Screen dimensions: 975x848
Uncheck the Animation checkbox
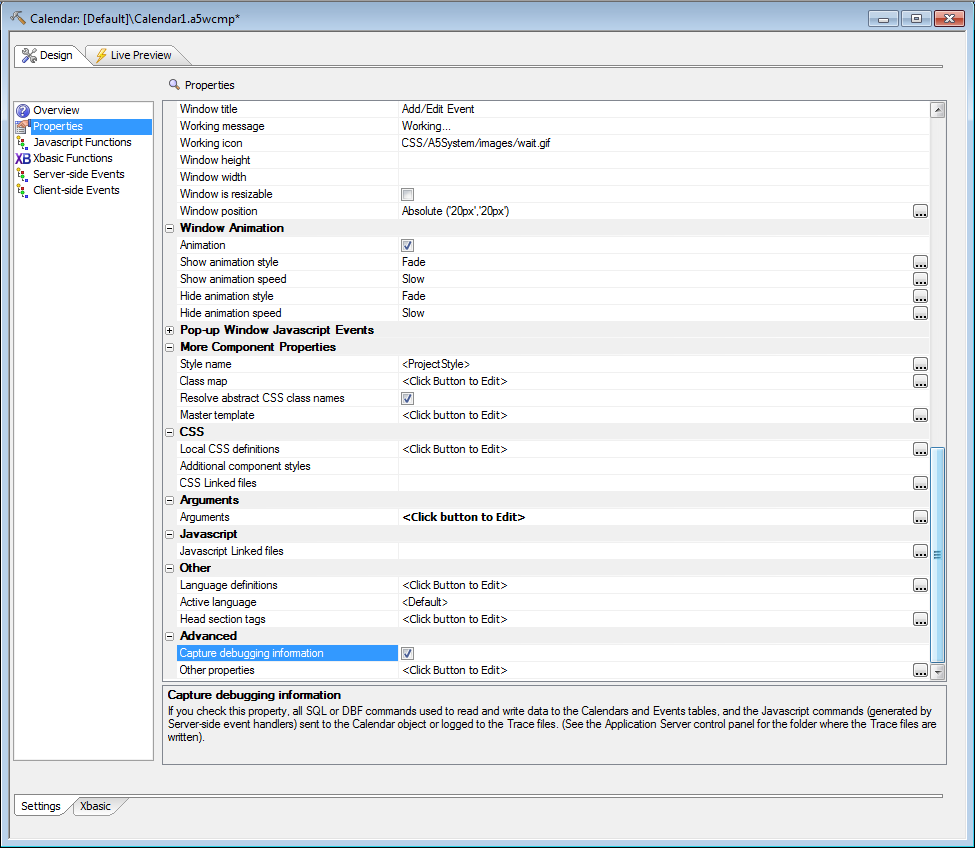pyautogui.click(x=407, y=246)
